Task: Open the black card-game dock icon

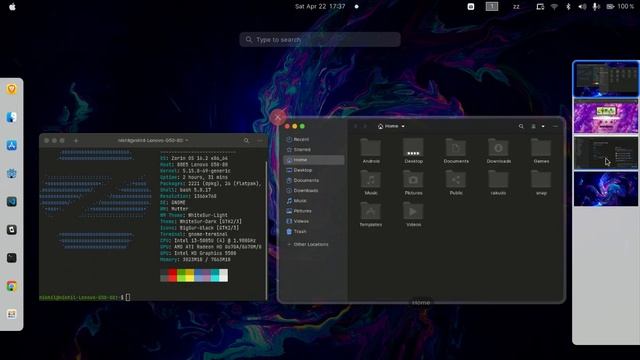Action: point(11,230)
